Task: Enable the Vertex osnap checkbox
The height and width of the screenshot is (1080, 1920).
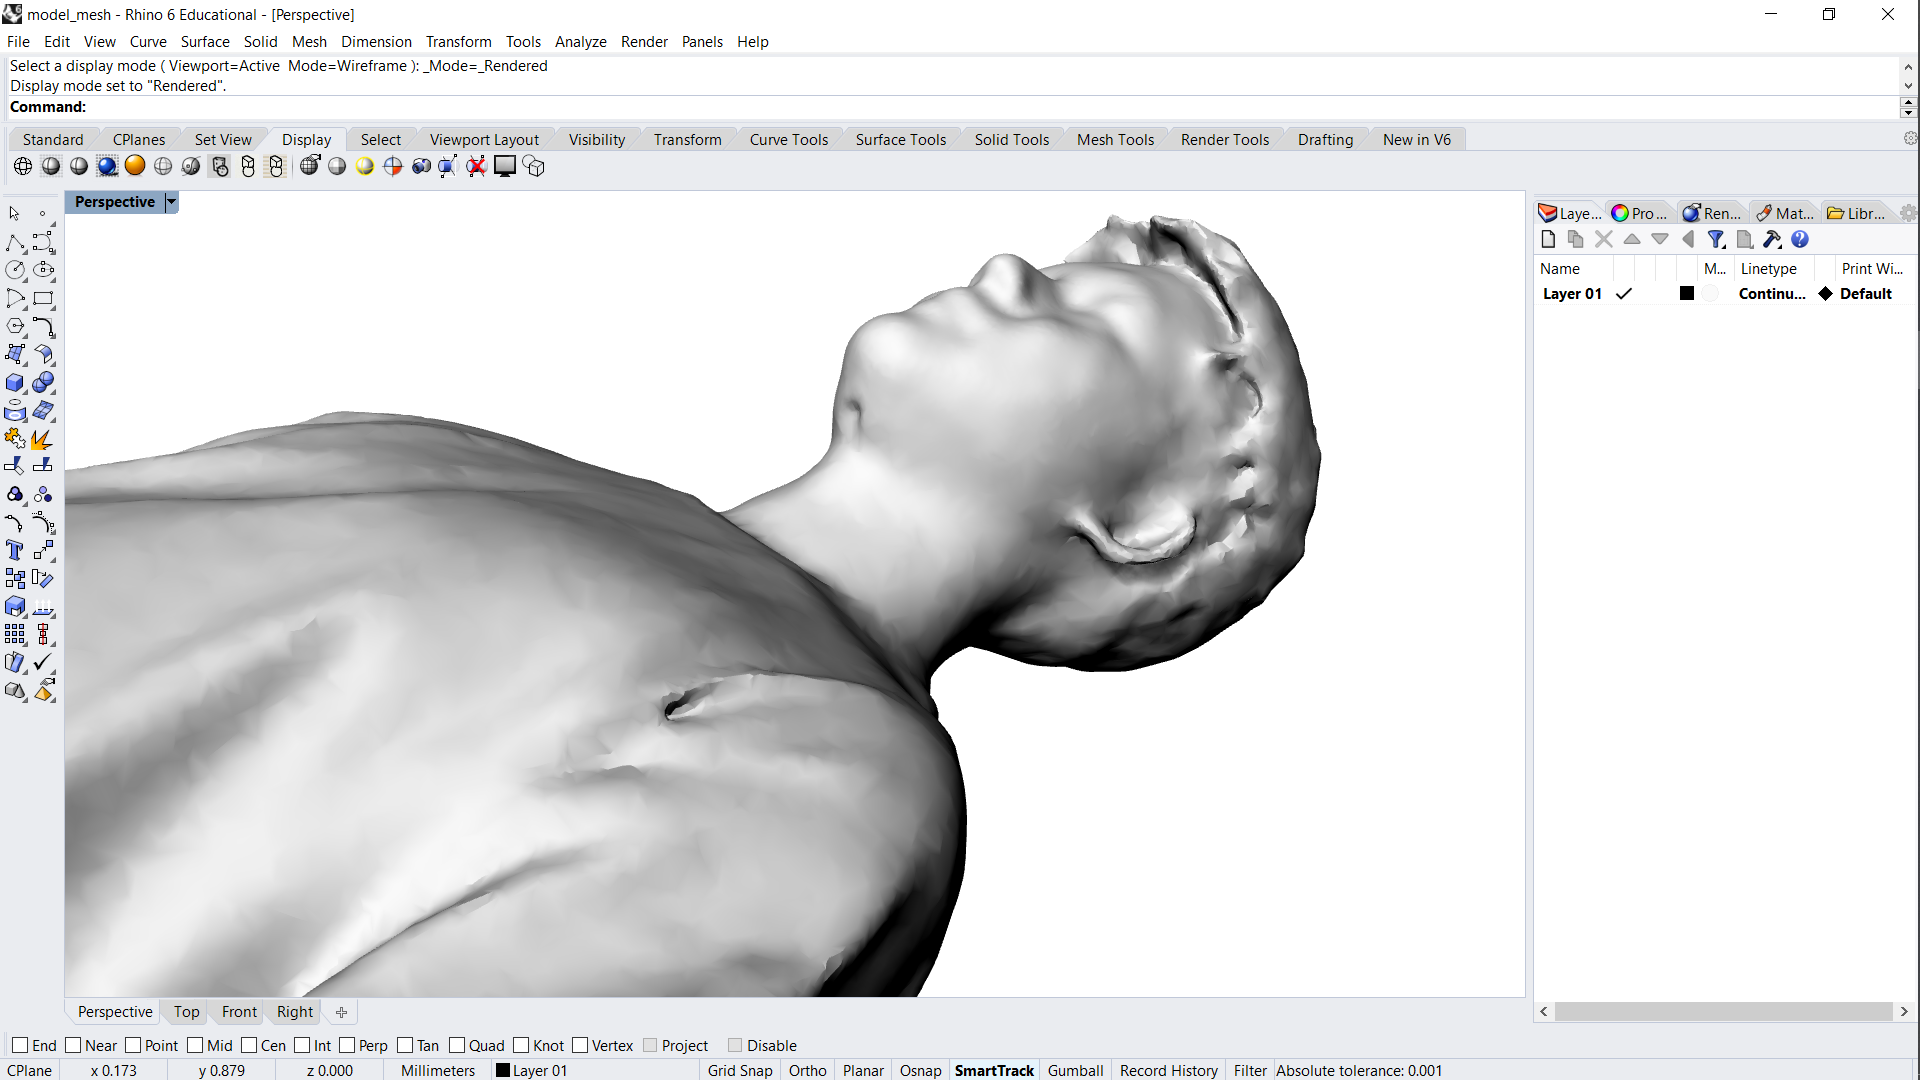Action: (x=580, y=1045)
